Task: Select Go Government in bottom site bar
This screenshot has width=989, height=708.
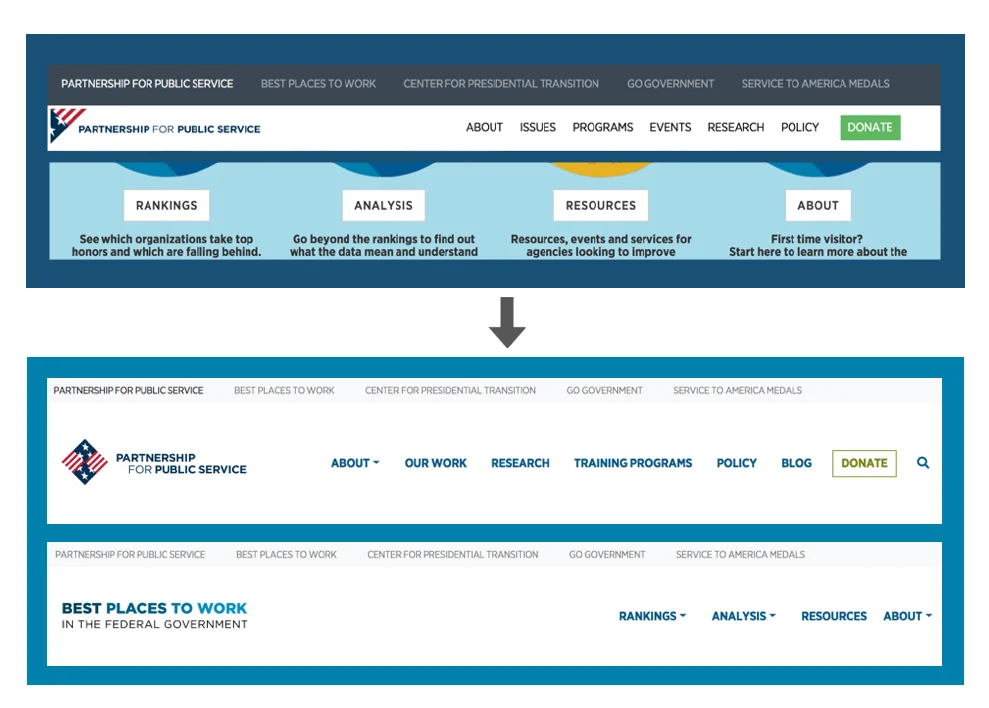Action: click(607, 555)
